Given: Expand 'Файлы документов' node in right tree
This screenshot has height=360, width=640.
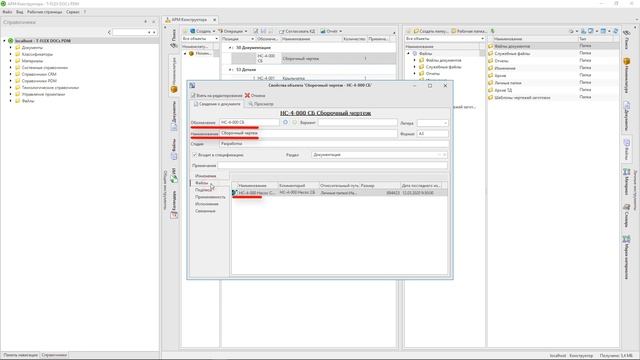Looking at the screenshot, I should [415, 60].
